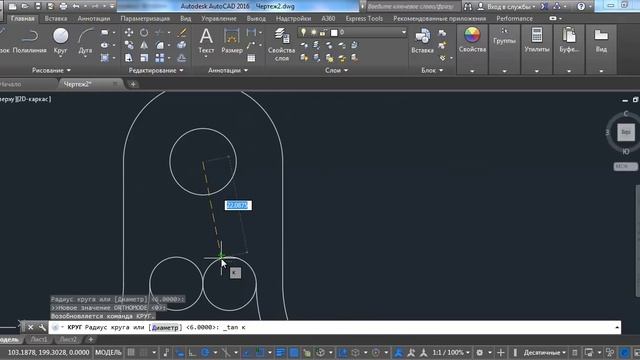Select the Scale tool in Редактирование
Screen dimensions: 640x360
click(x=144, y=58)
